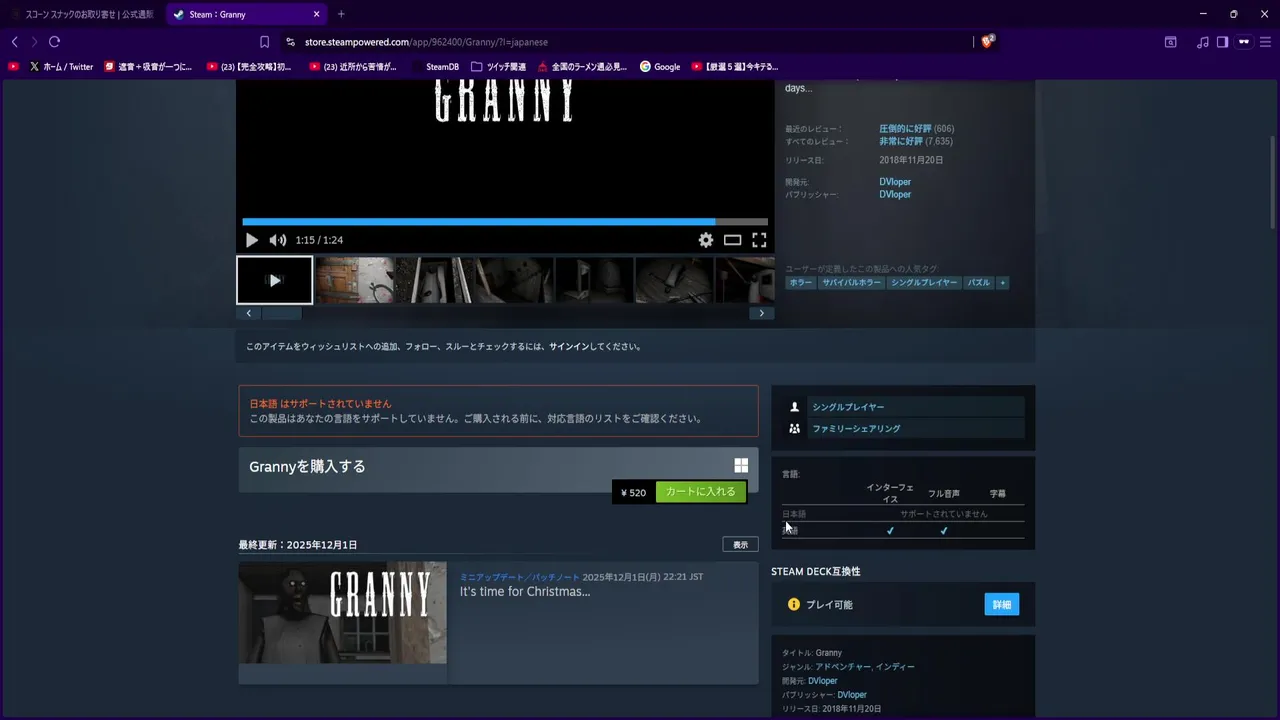Open video settings gear icon
The width and height of the screenshot is (1280, 720).
coord(706,240)
